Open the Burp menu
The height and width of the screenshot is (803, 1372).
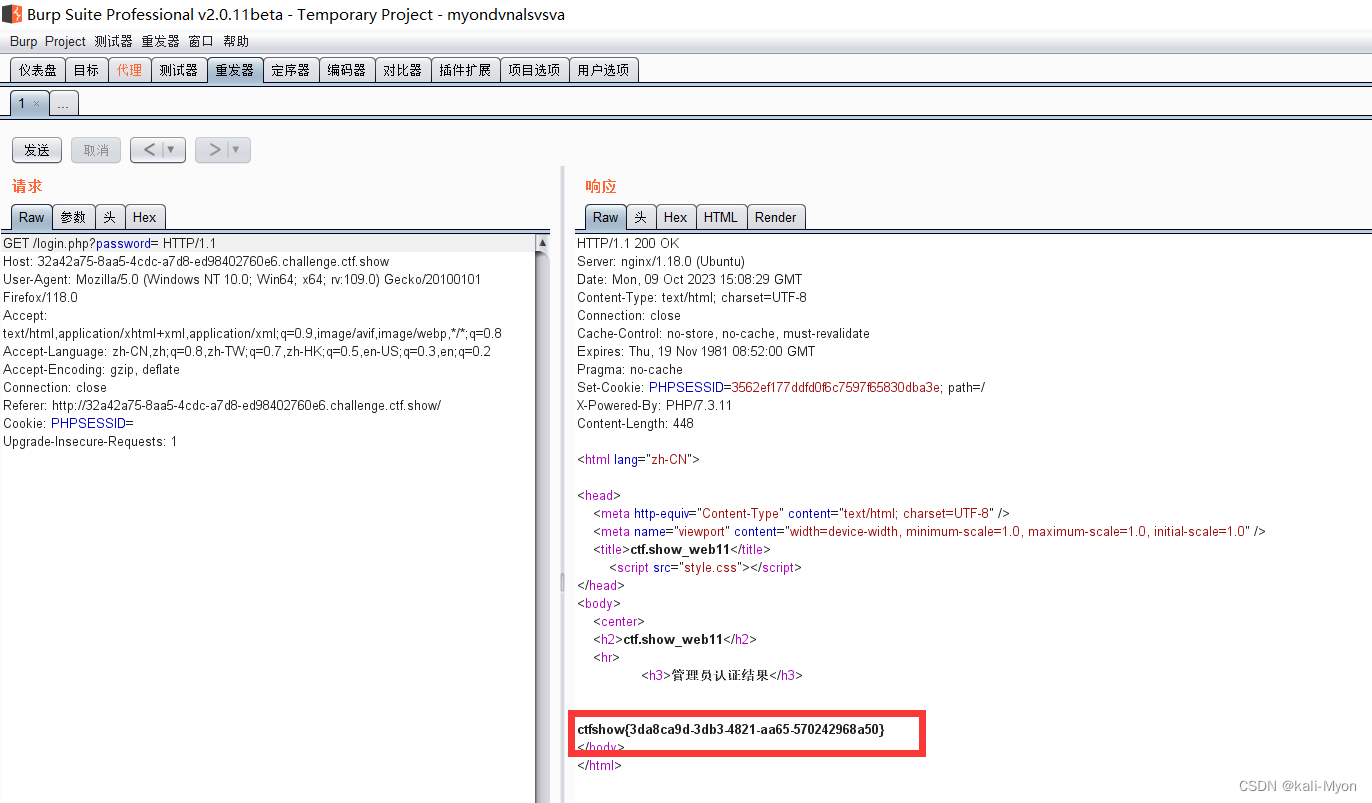[x=23, y=41]
